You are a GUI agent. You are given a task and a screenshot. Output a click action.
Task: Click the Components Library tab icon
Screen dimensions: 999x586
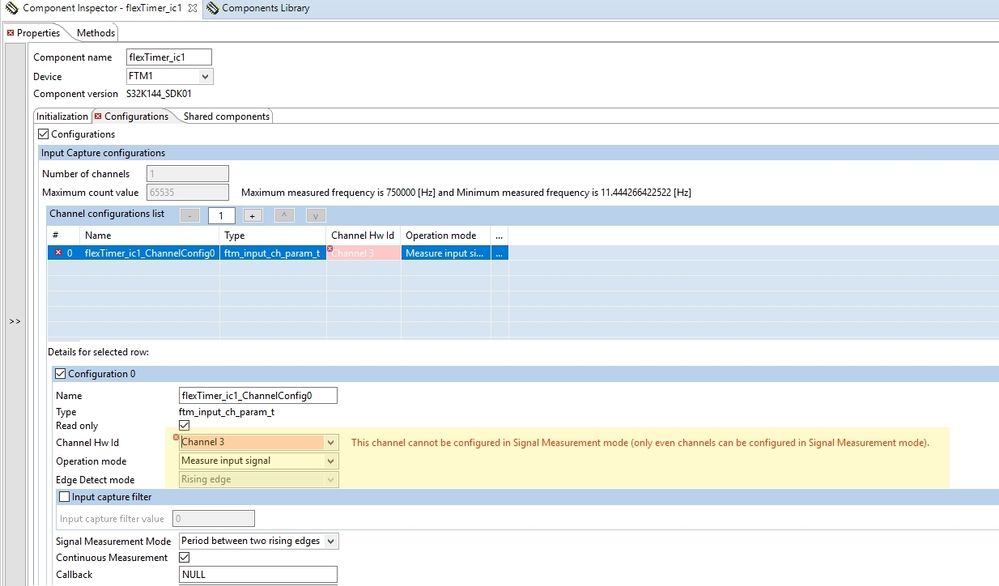point(212,8)
